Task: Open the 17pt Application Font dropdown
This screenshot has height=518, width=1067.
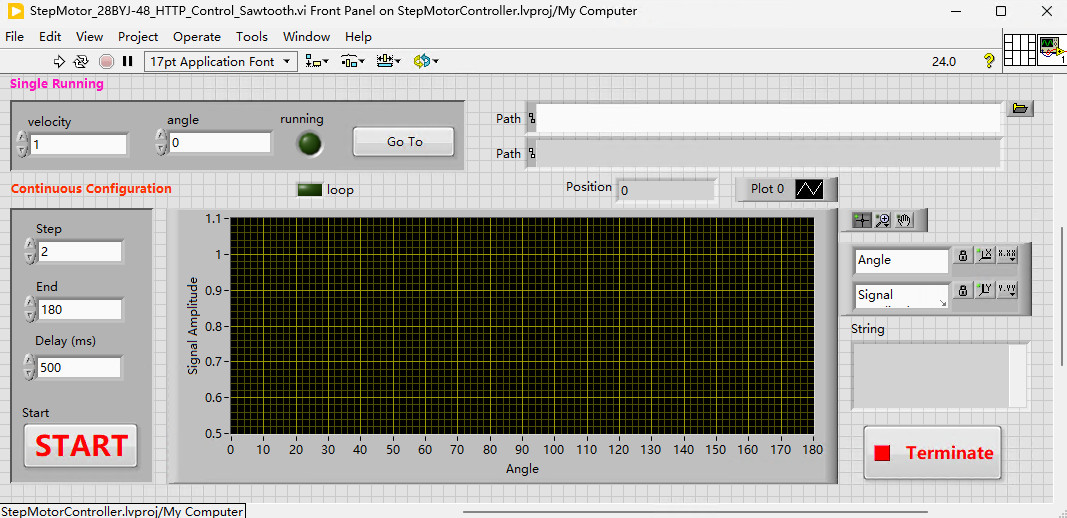Action: pos(220,61)
